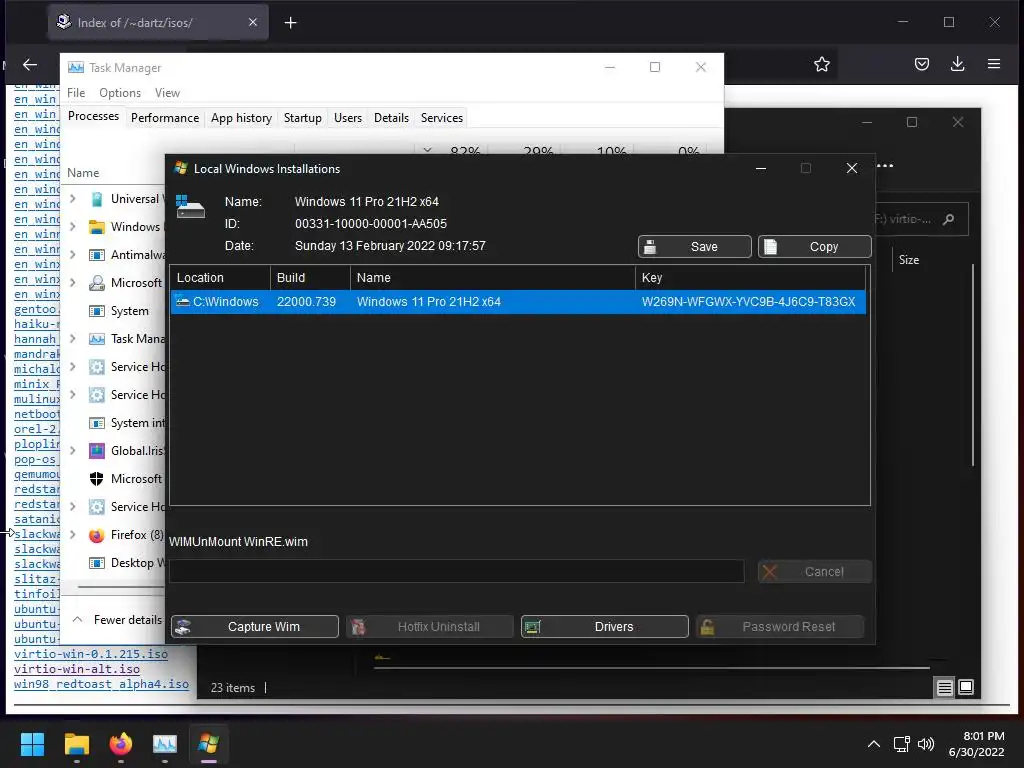The image size is (1024, 768).
Task: Open the Drivers button
Action: point(605,627)
